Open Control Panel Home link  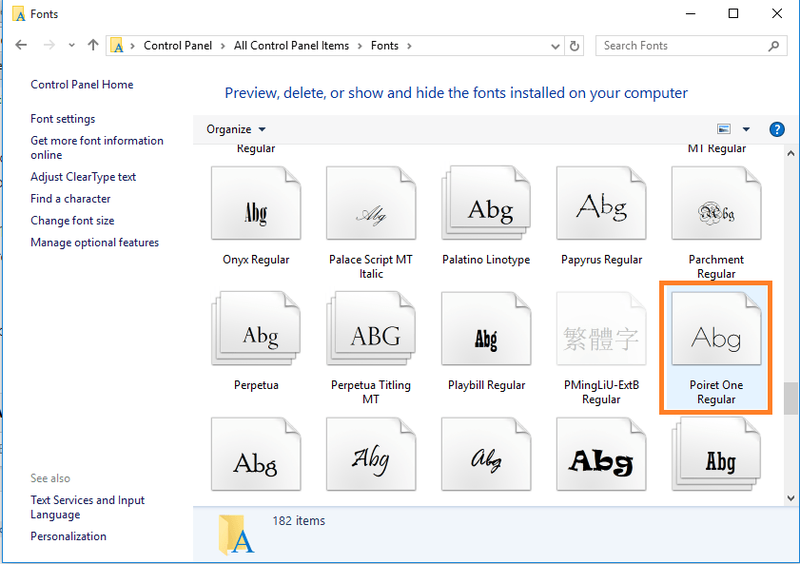click(x=82, y=85)
